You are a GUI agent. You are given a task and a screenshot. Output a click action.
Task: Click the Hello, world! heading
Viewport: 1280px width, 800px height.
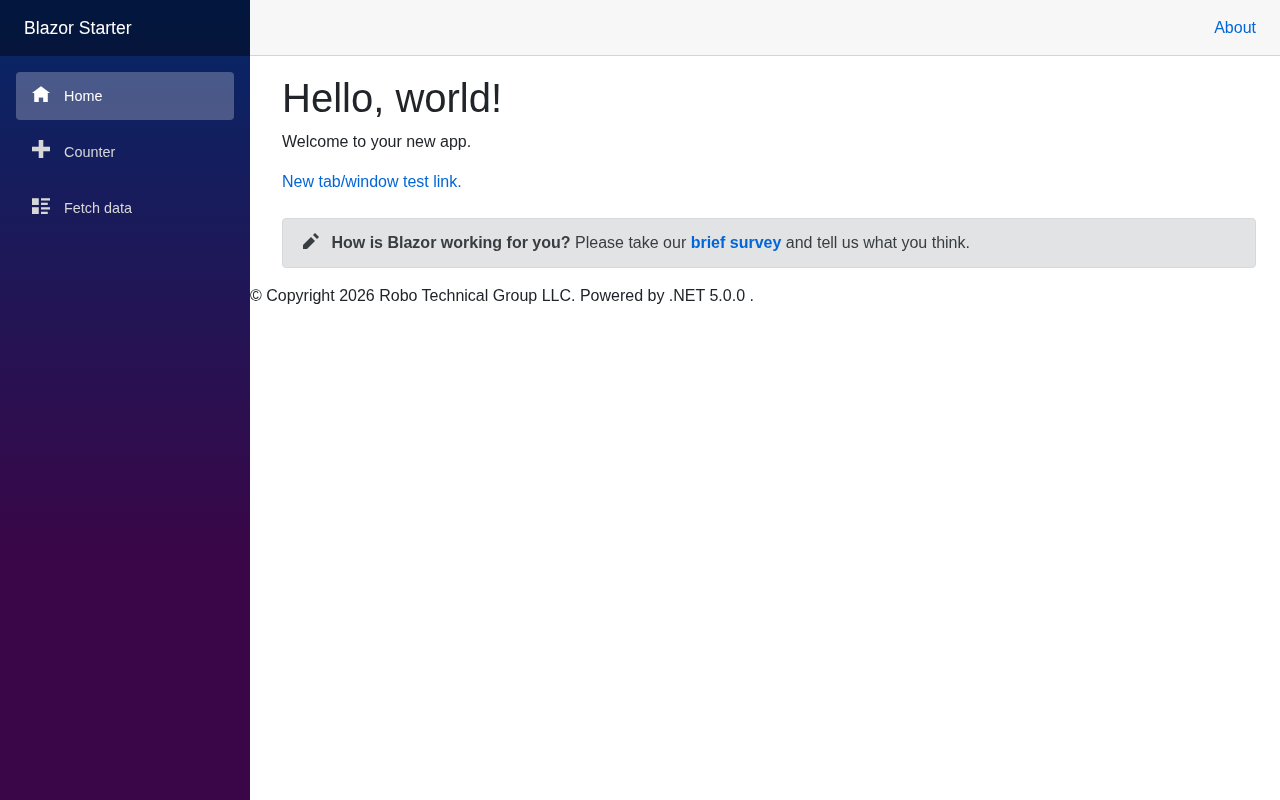point(391,98)
